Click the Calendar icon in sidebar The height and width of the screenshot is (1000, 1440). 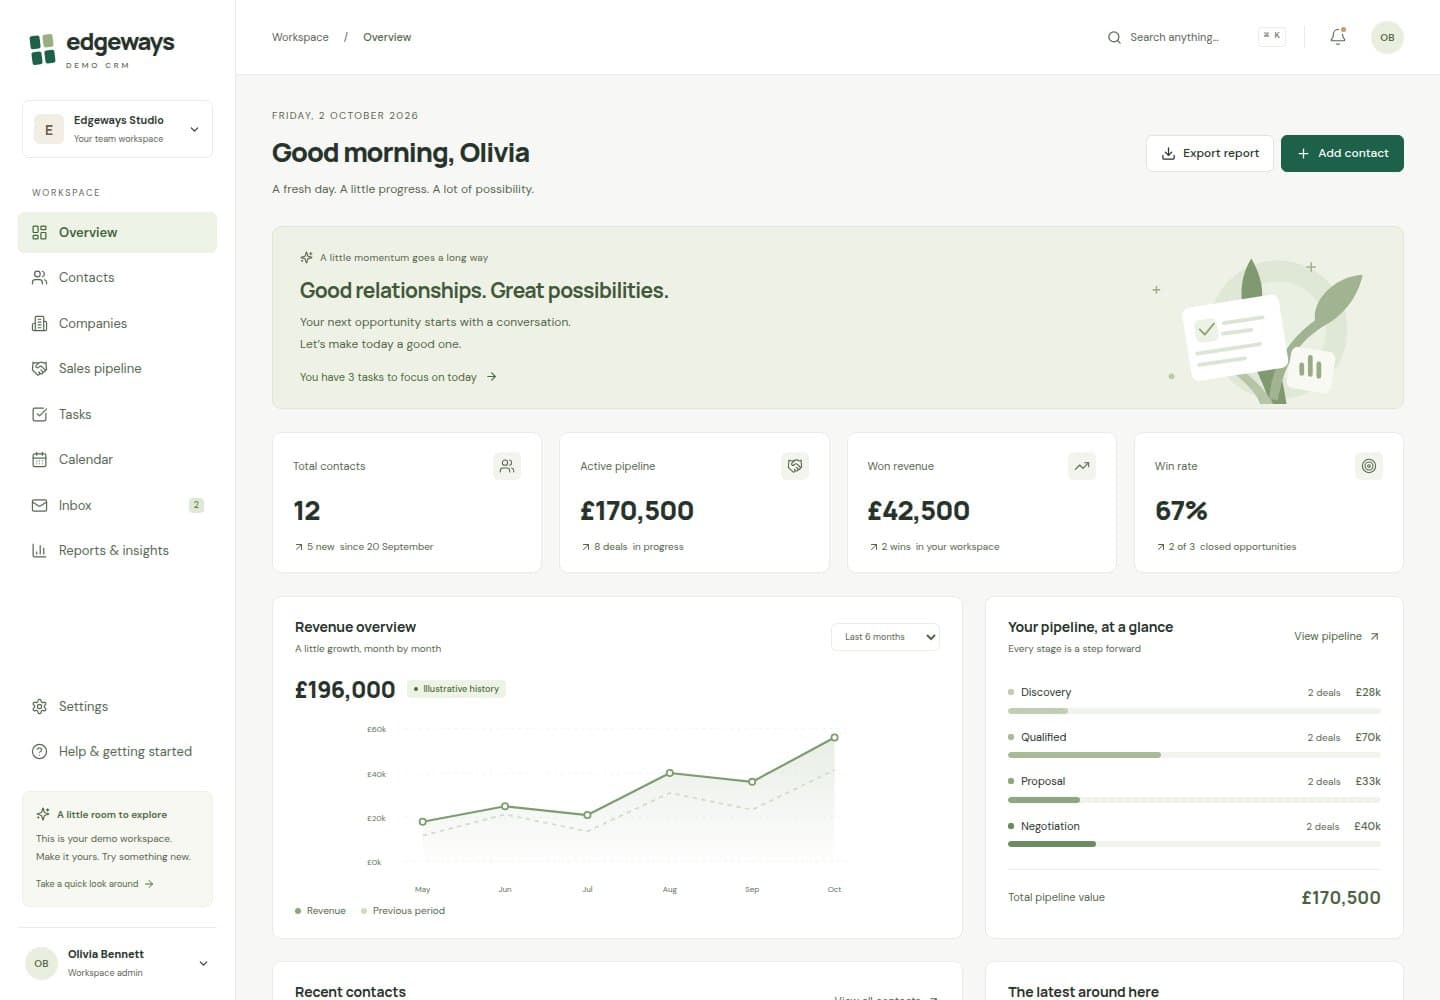click(40, 460)
